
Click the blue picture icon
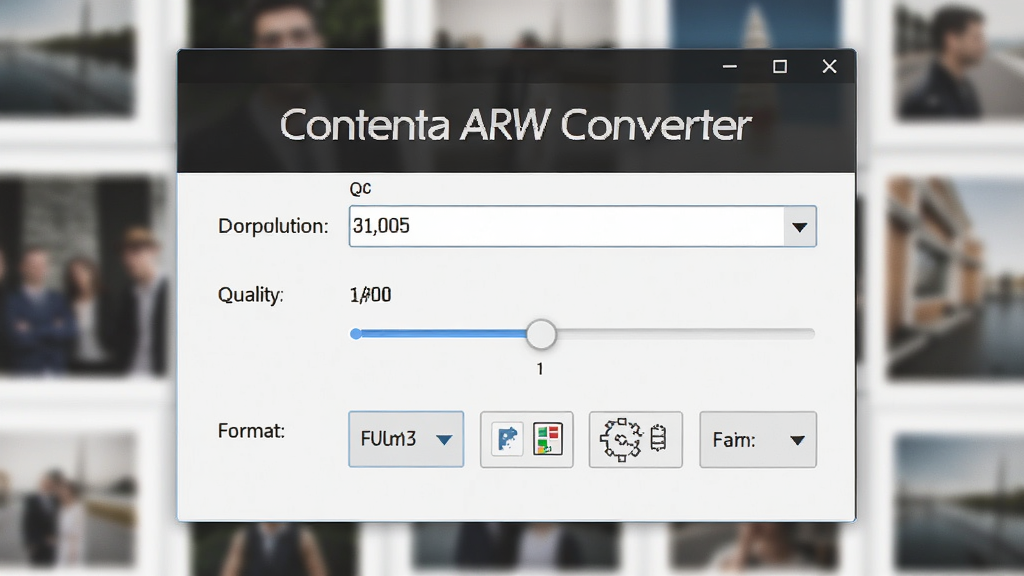507,439
